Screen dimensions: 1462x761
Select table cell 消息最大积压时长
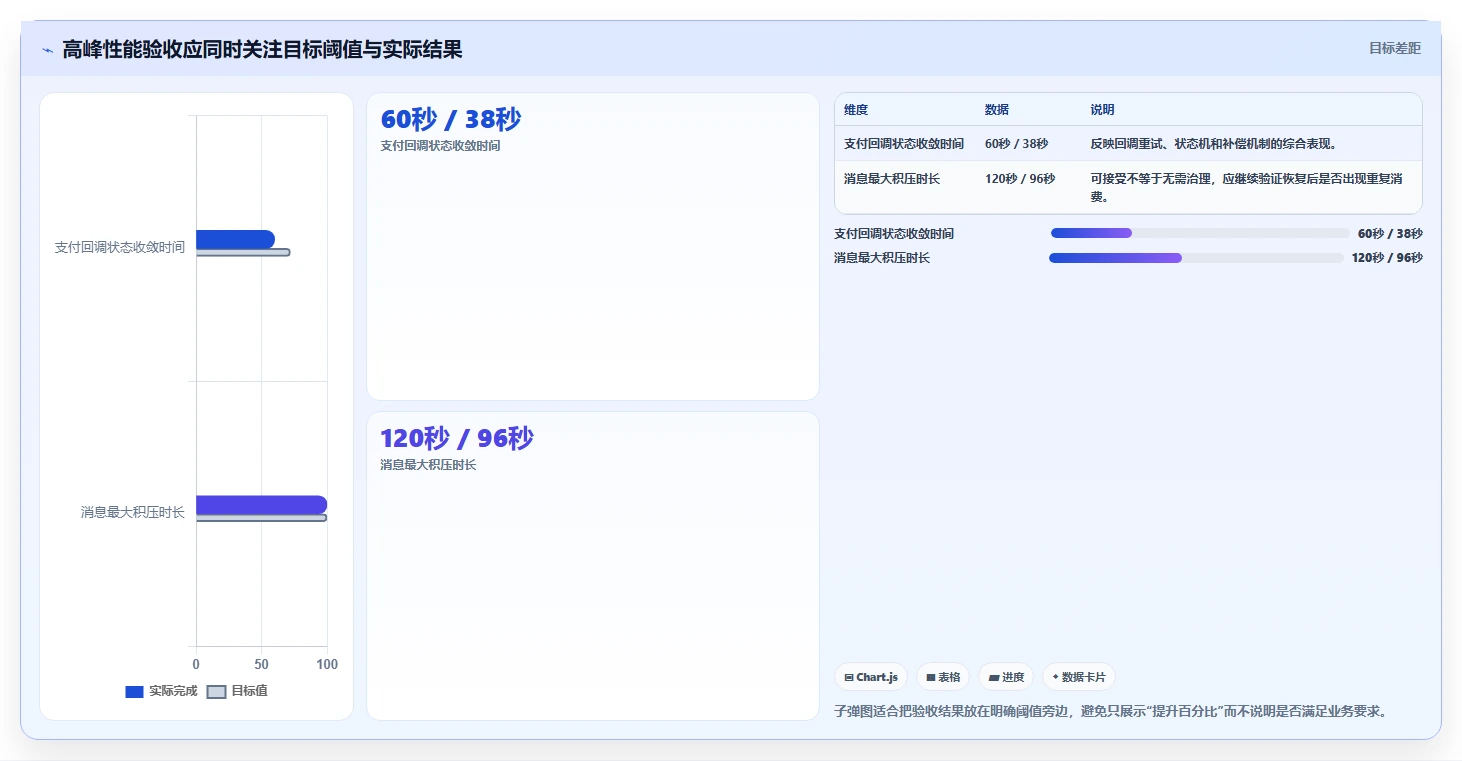click(x=892, y=179)
